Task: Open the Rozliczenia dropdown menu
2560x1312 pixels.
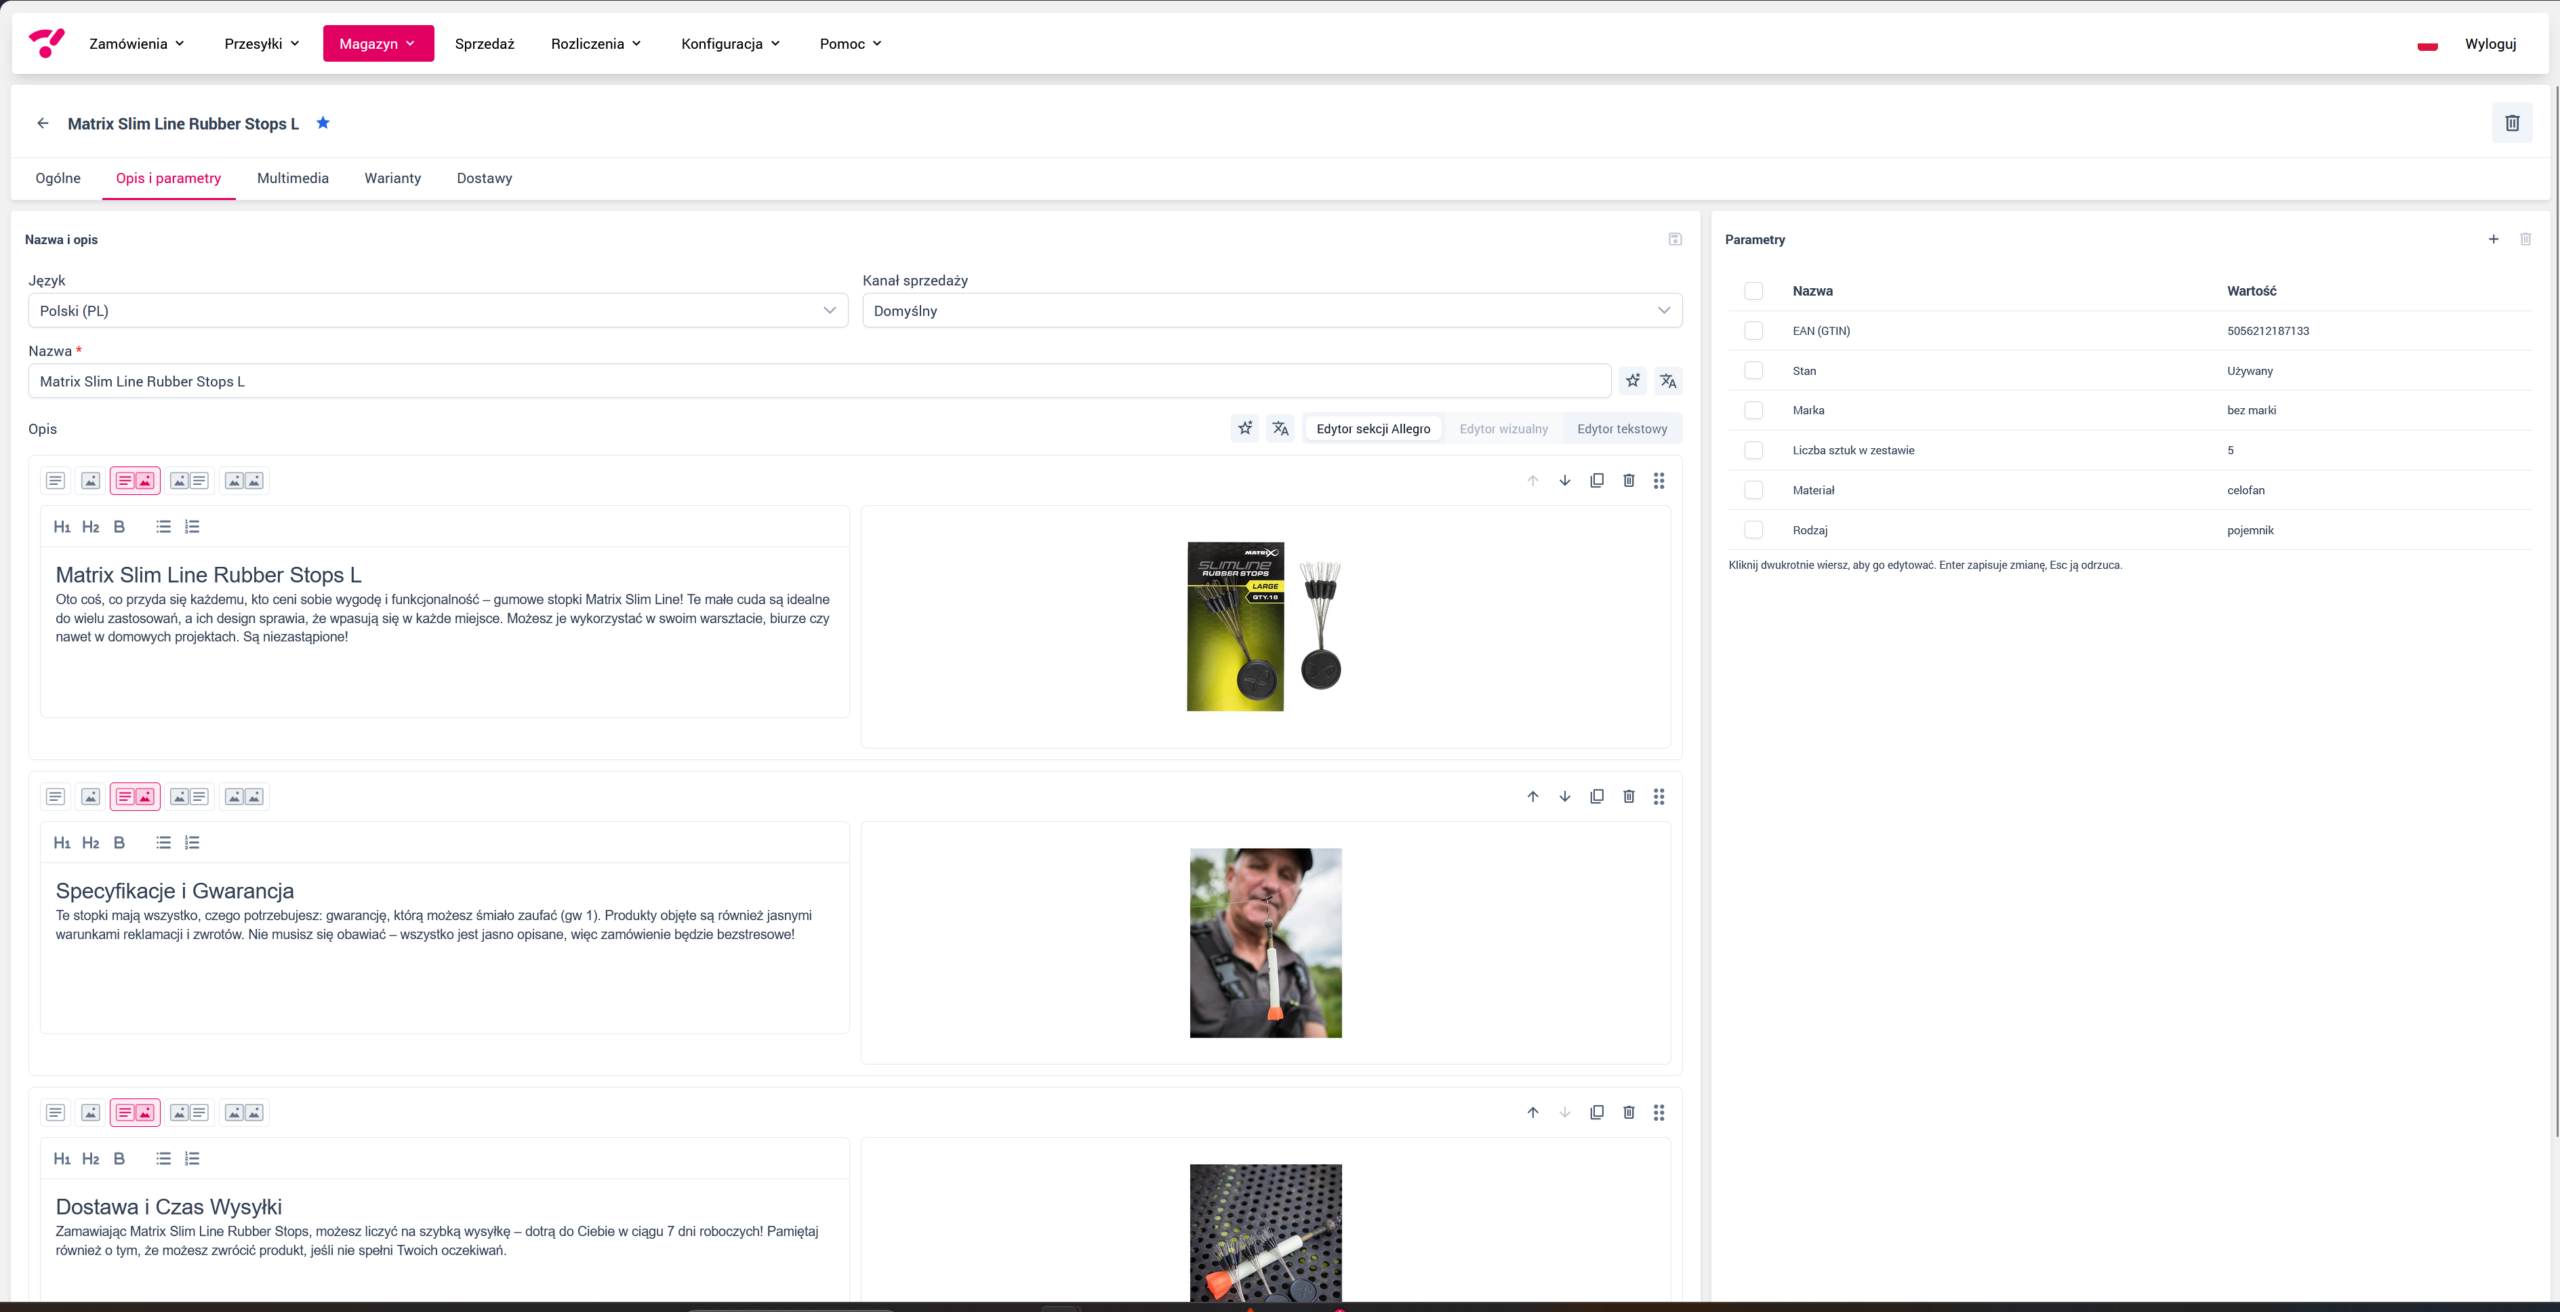Action: [596, 44]
